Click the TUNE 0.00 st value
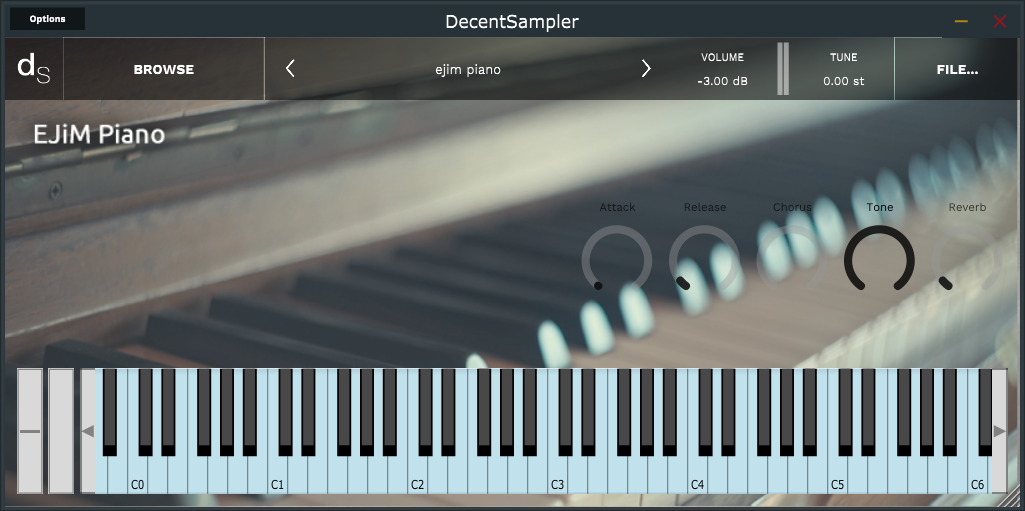Screen dimensions: 1025x511 844,81
